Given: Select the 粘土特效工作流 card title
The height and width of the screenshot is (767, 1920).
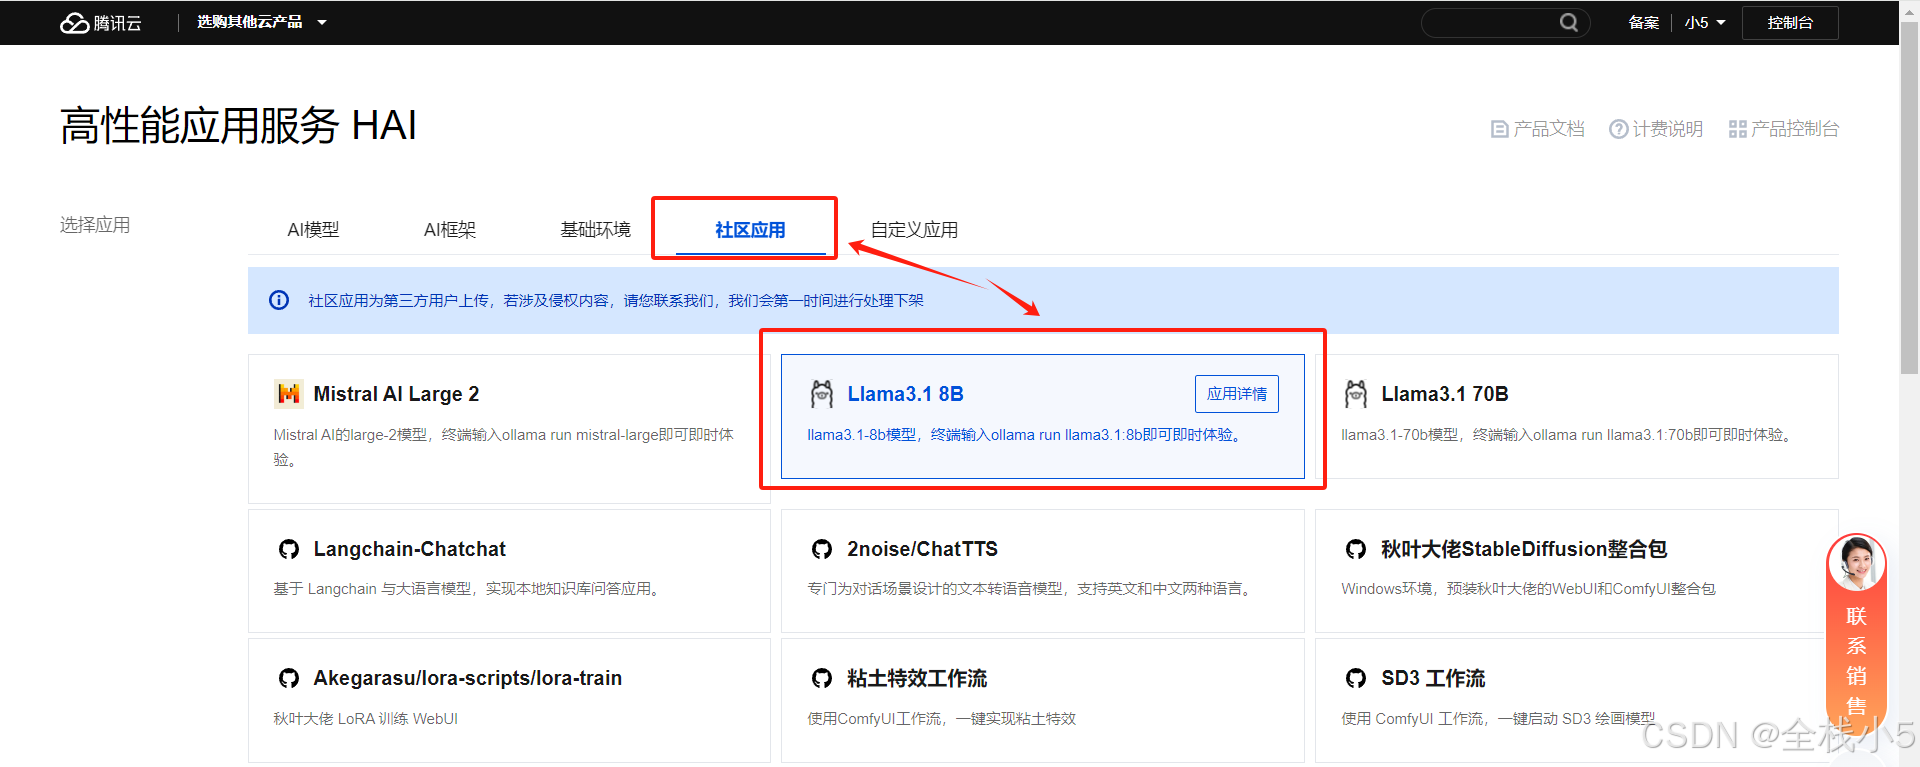Looking at the screenshot, I should (917, 678).
